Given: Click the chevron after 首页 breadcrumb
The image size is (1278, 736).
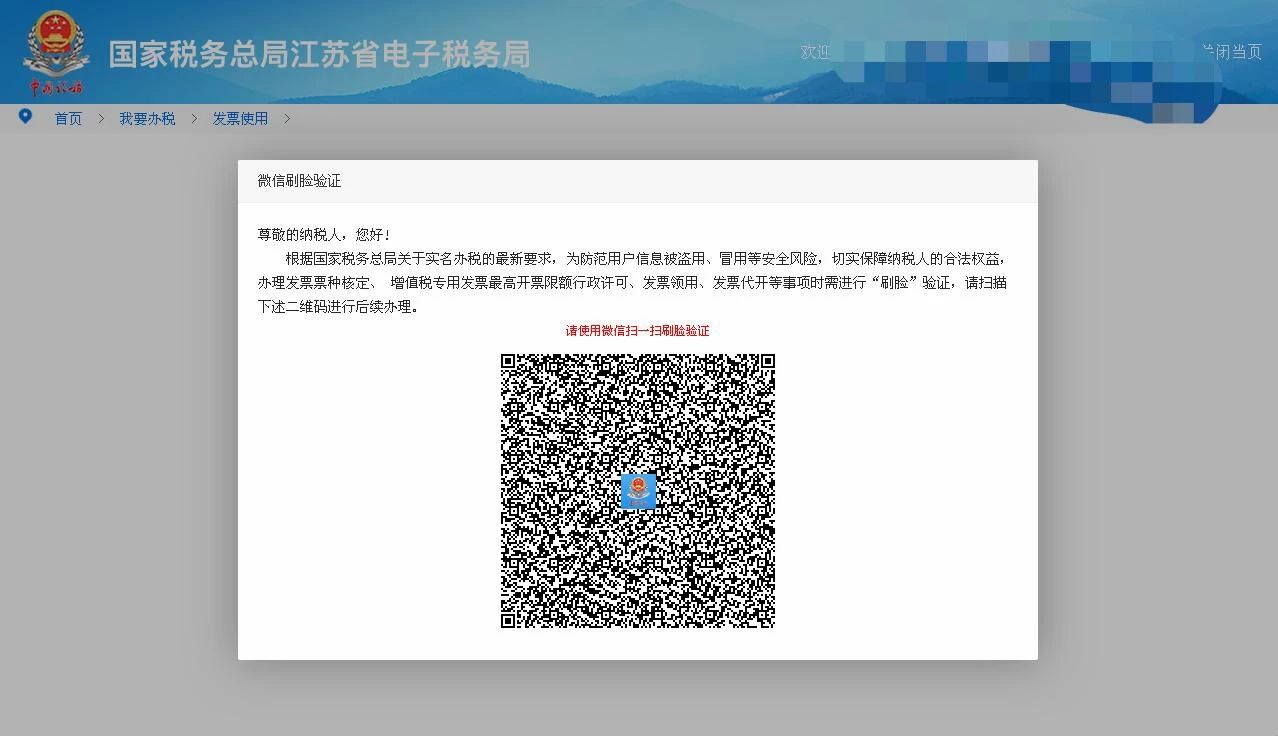Looking at the screenshot, I should click(x=101, y=119).
